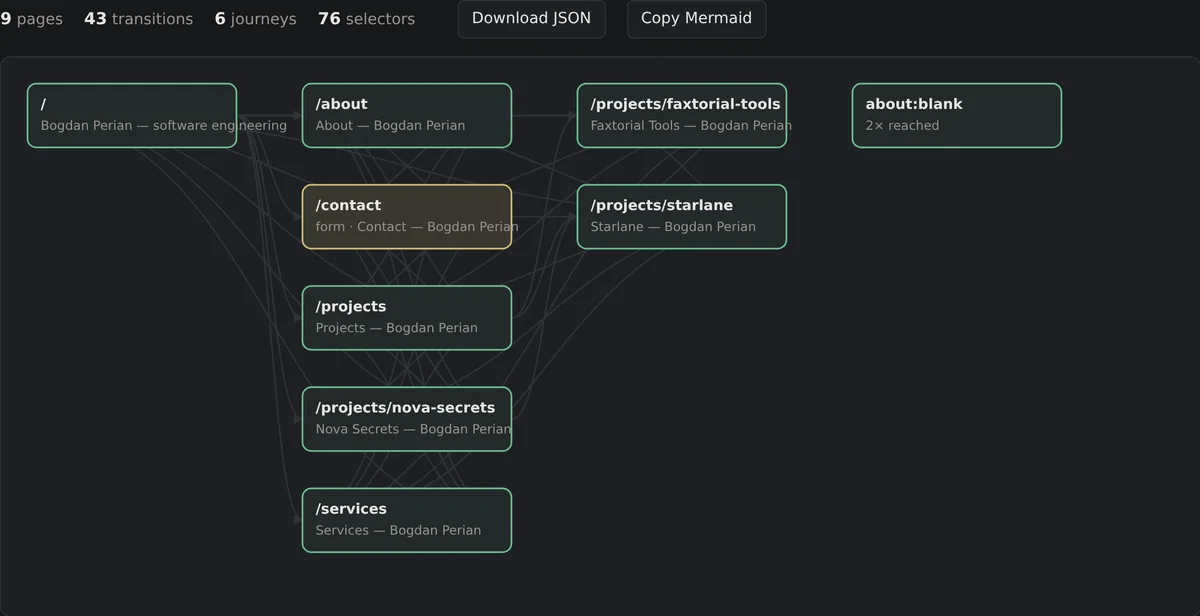Select the about:blank node

coord(957,115)
